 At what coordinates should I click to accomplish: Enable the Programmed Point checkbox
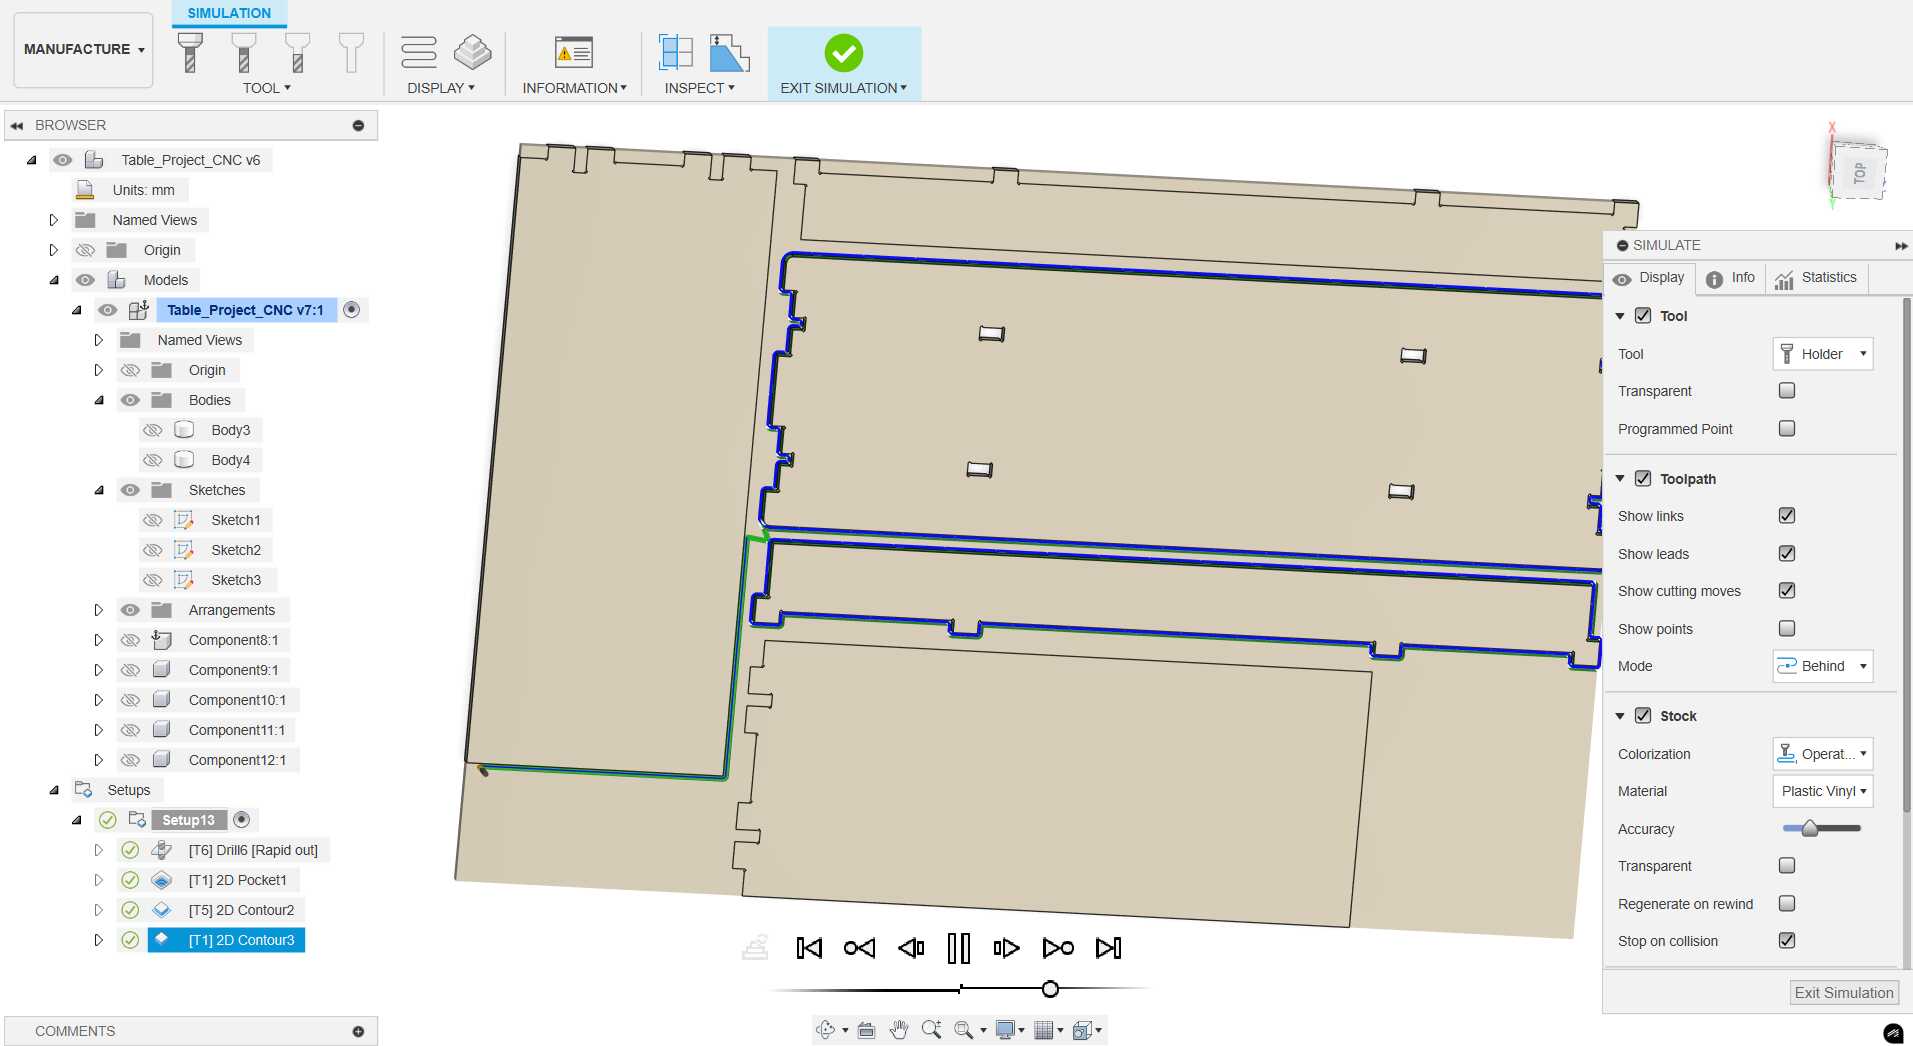1787,428
